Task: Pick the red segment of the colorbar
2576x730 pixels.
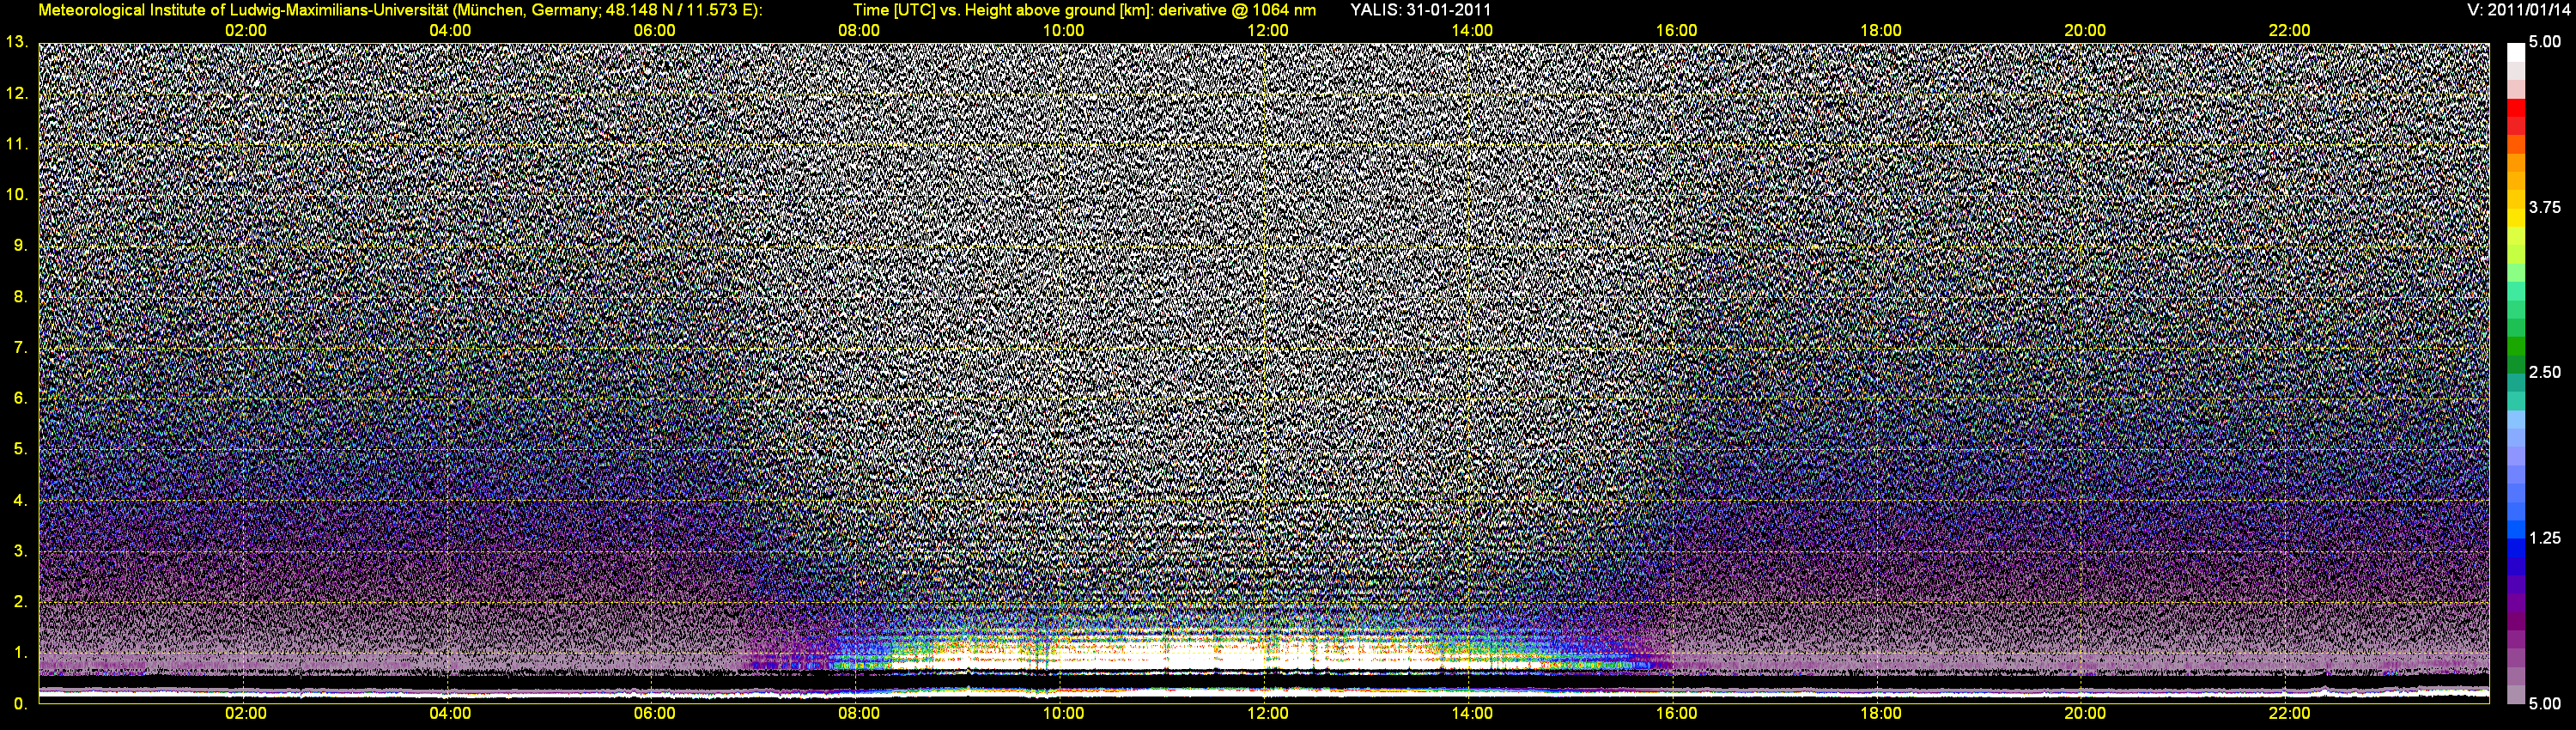Action: 2516,108
